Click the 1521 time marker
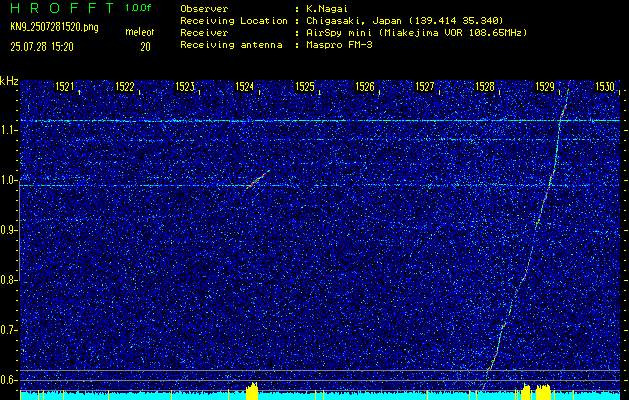This screenshot has width=629, height=400. click(64, 87)
